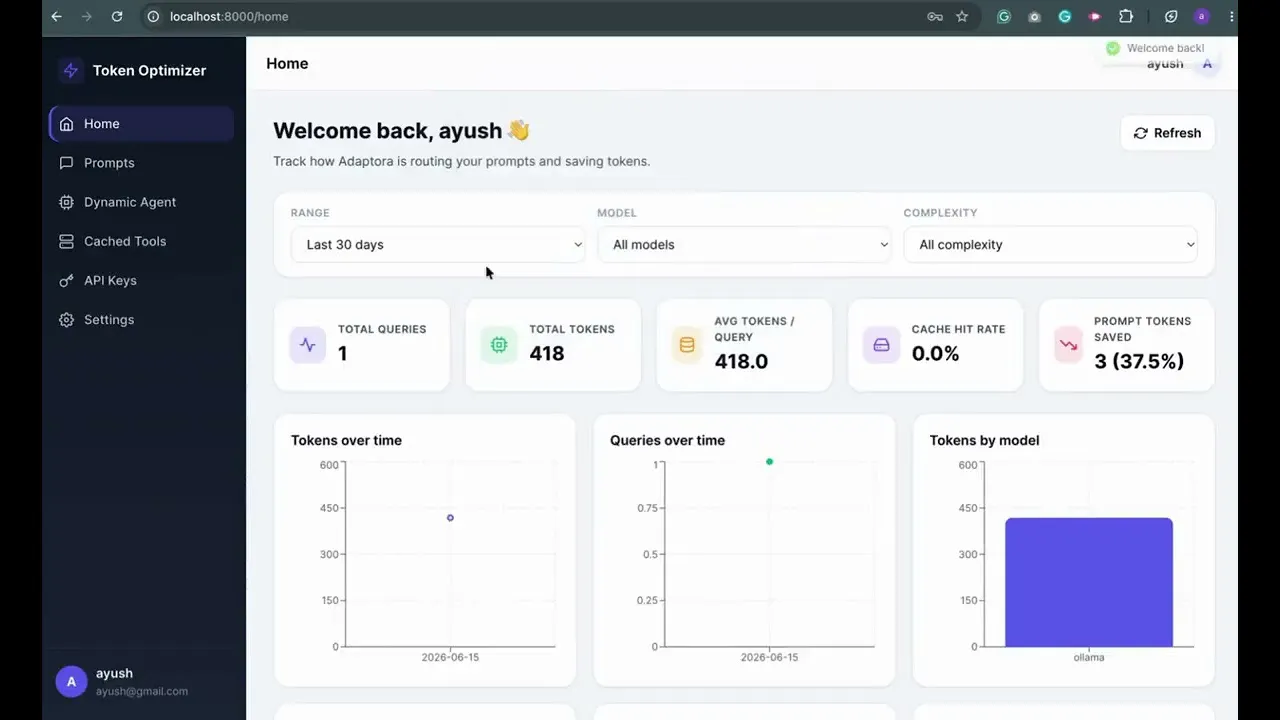This screenshot has height=720, width=1280.
Task: Click the Cached Tools server icon
Action: pos(66,241)
